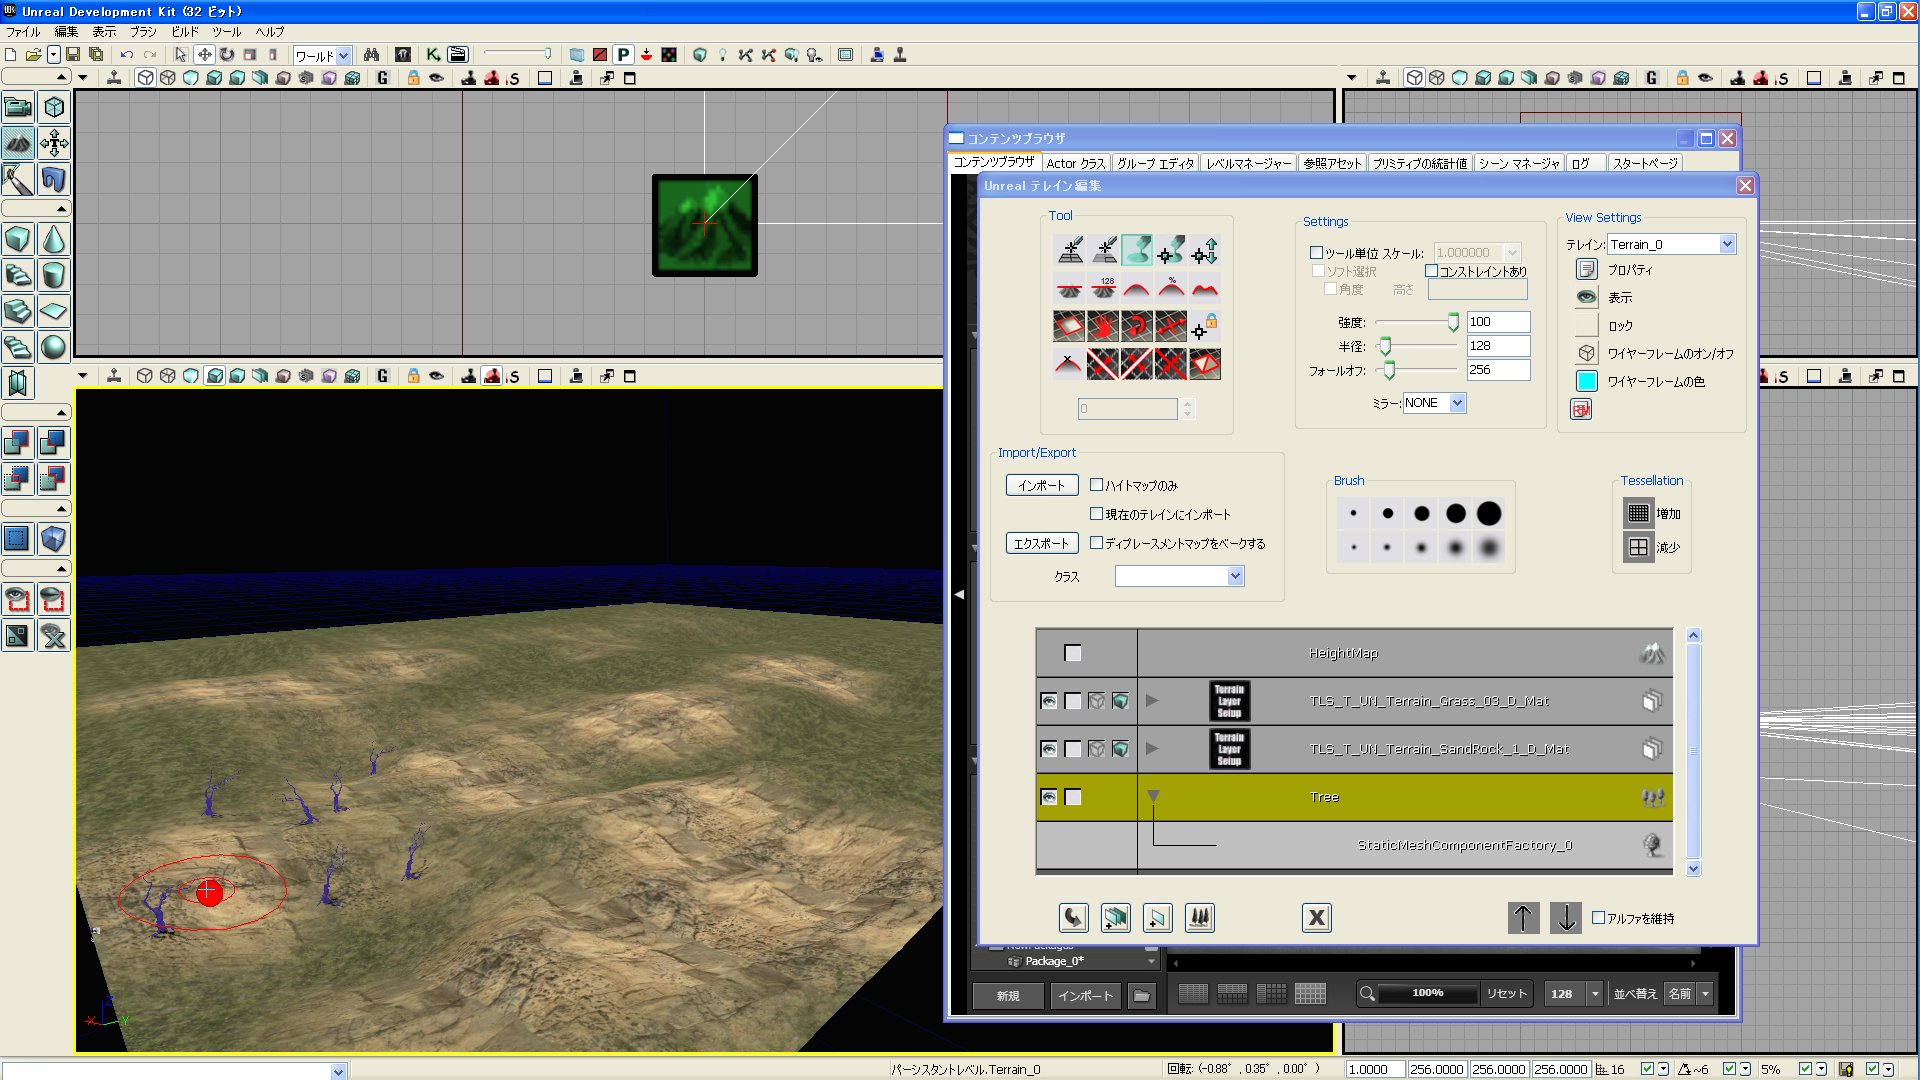Viewport: 1920px width, 1080px height.
Task: Click the cyan wireframe color swatch
Action: pyautogui.click(x=1586, y=381)
